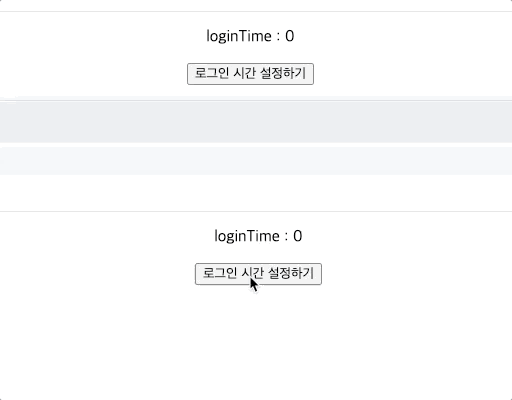
Task: Select the upper loginTime : 0 text
Action: [250, 36]
